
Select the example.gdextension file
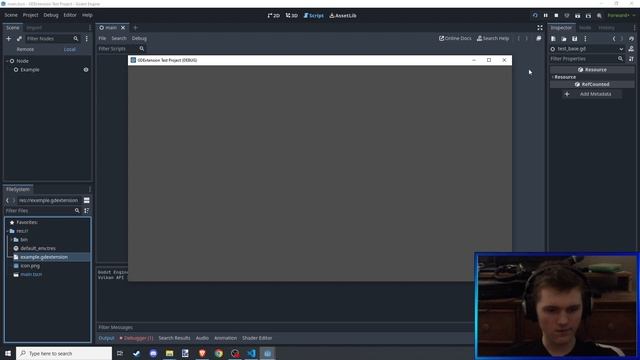44,257
